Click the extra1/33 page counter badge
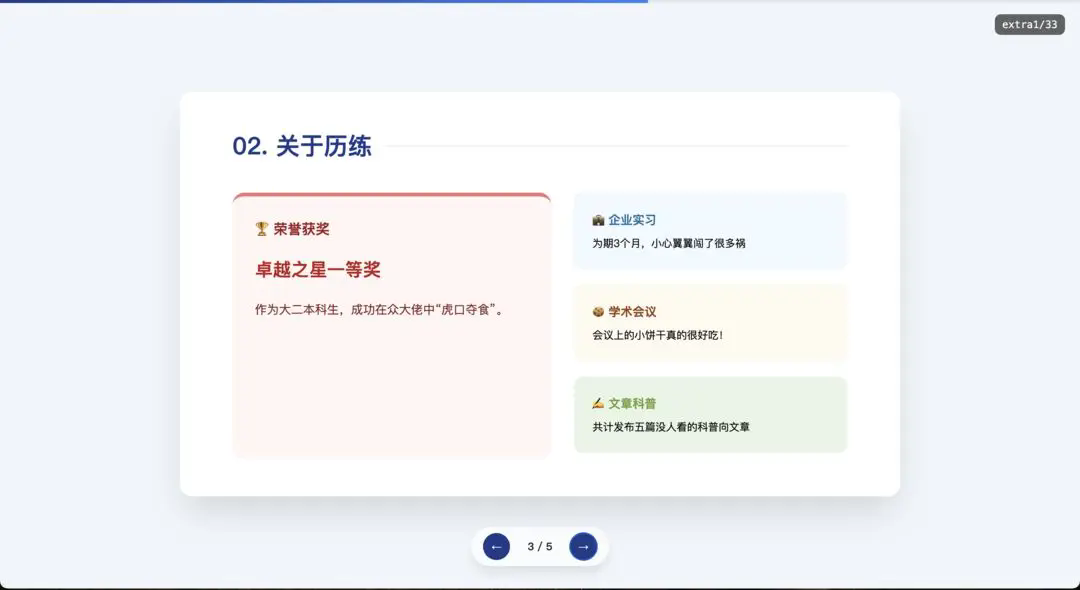This screenshot has width=1080, height=590. [1029, 24]
